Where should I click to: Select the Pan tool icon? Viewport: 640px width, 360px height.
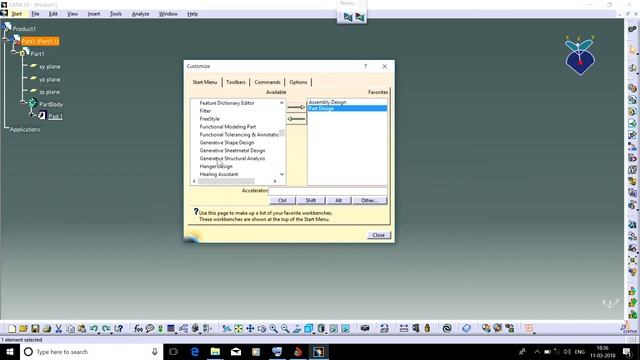point(250,329)
